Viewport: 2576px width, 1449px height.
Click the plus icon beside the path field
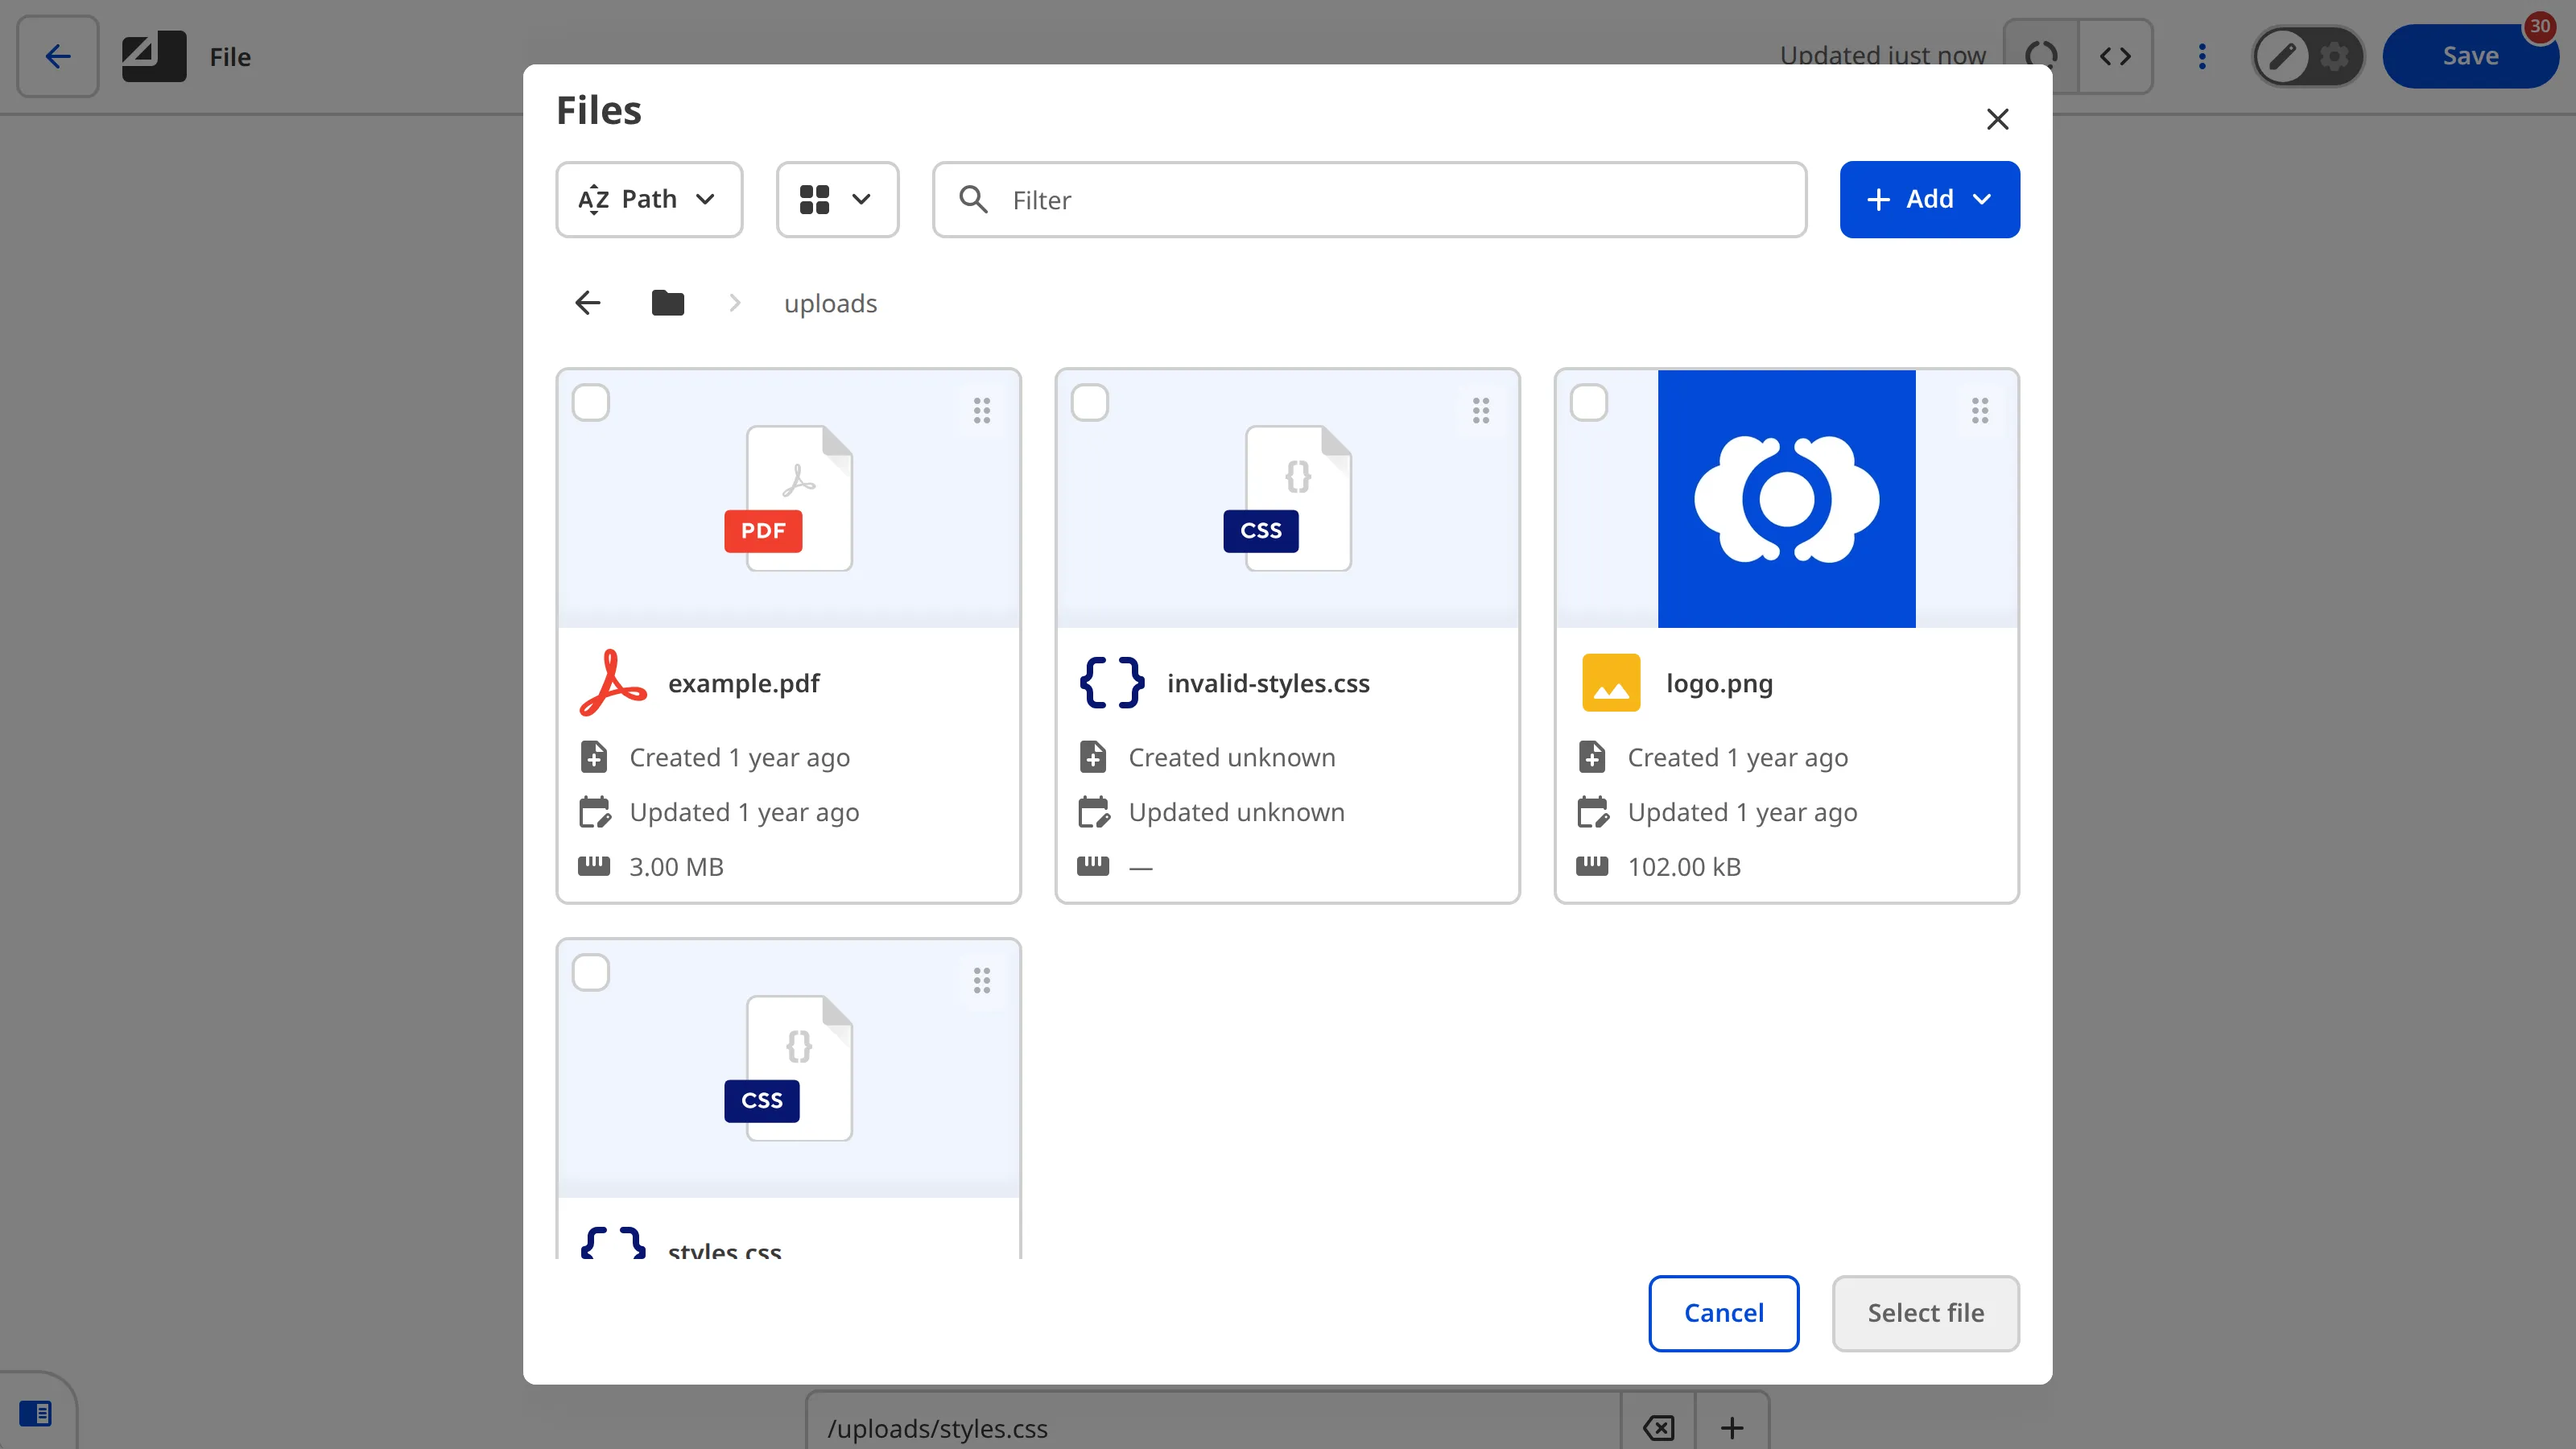coord(1732,1428)
